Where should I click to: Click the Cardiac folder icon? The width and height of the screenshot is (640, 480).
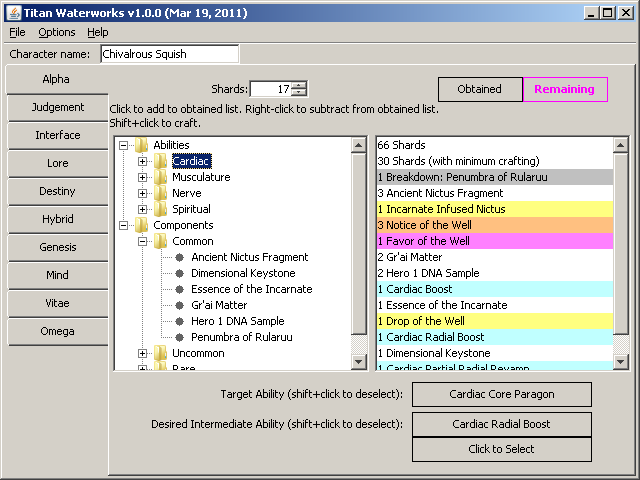pyautogui.click(x=161, y=161)
